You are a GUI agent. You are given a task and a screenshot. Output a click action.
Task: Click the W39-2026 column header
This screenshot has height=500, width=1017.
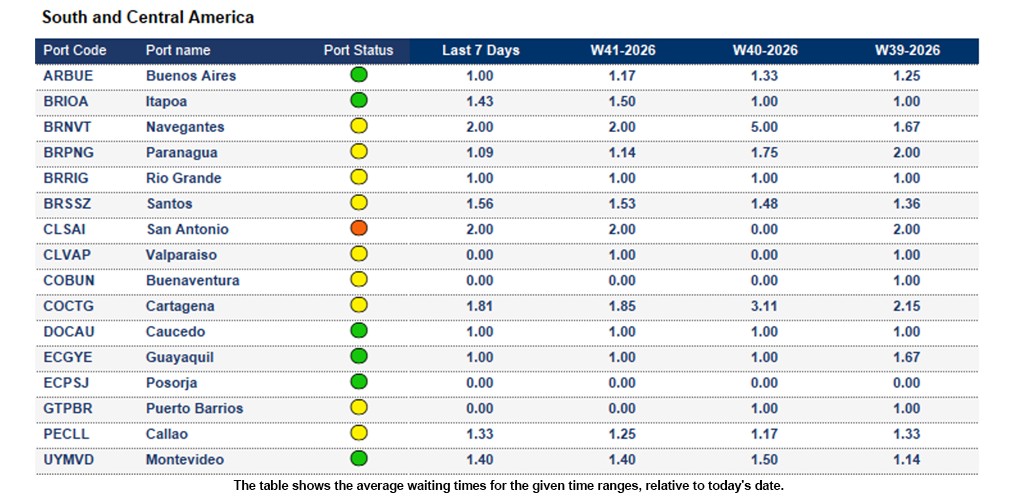907,51
